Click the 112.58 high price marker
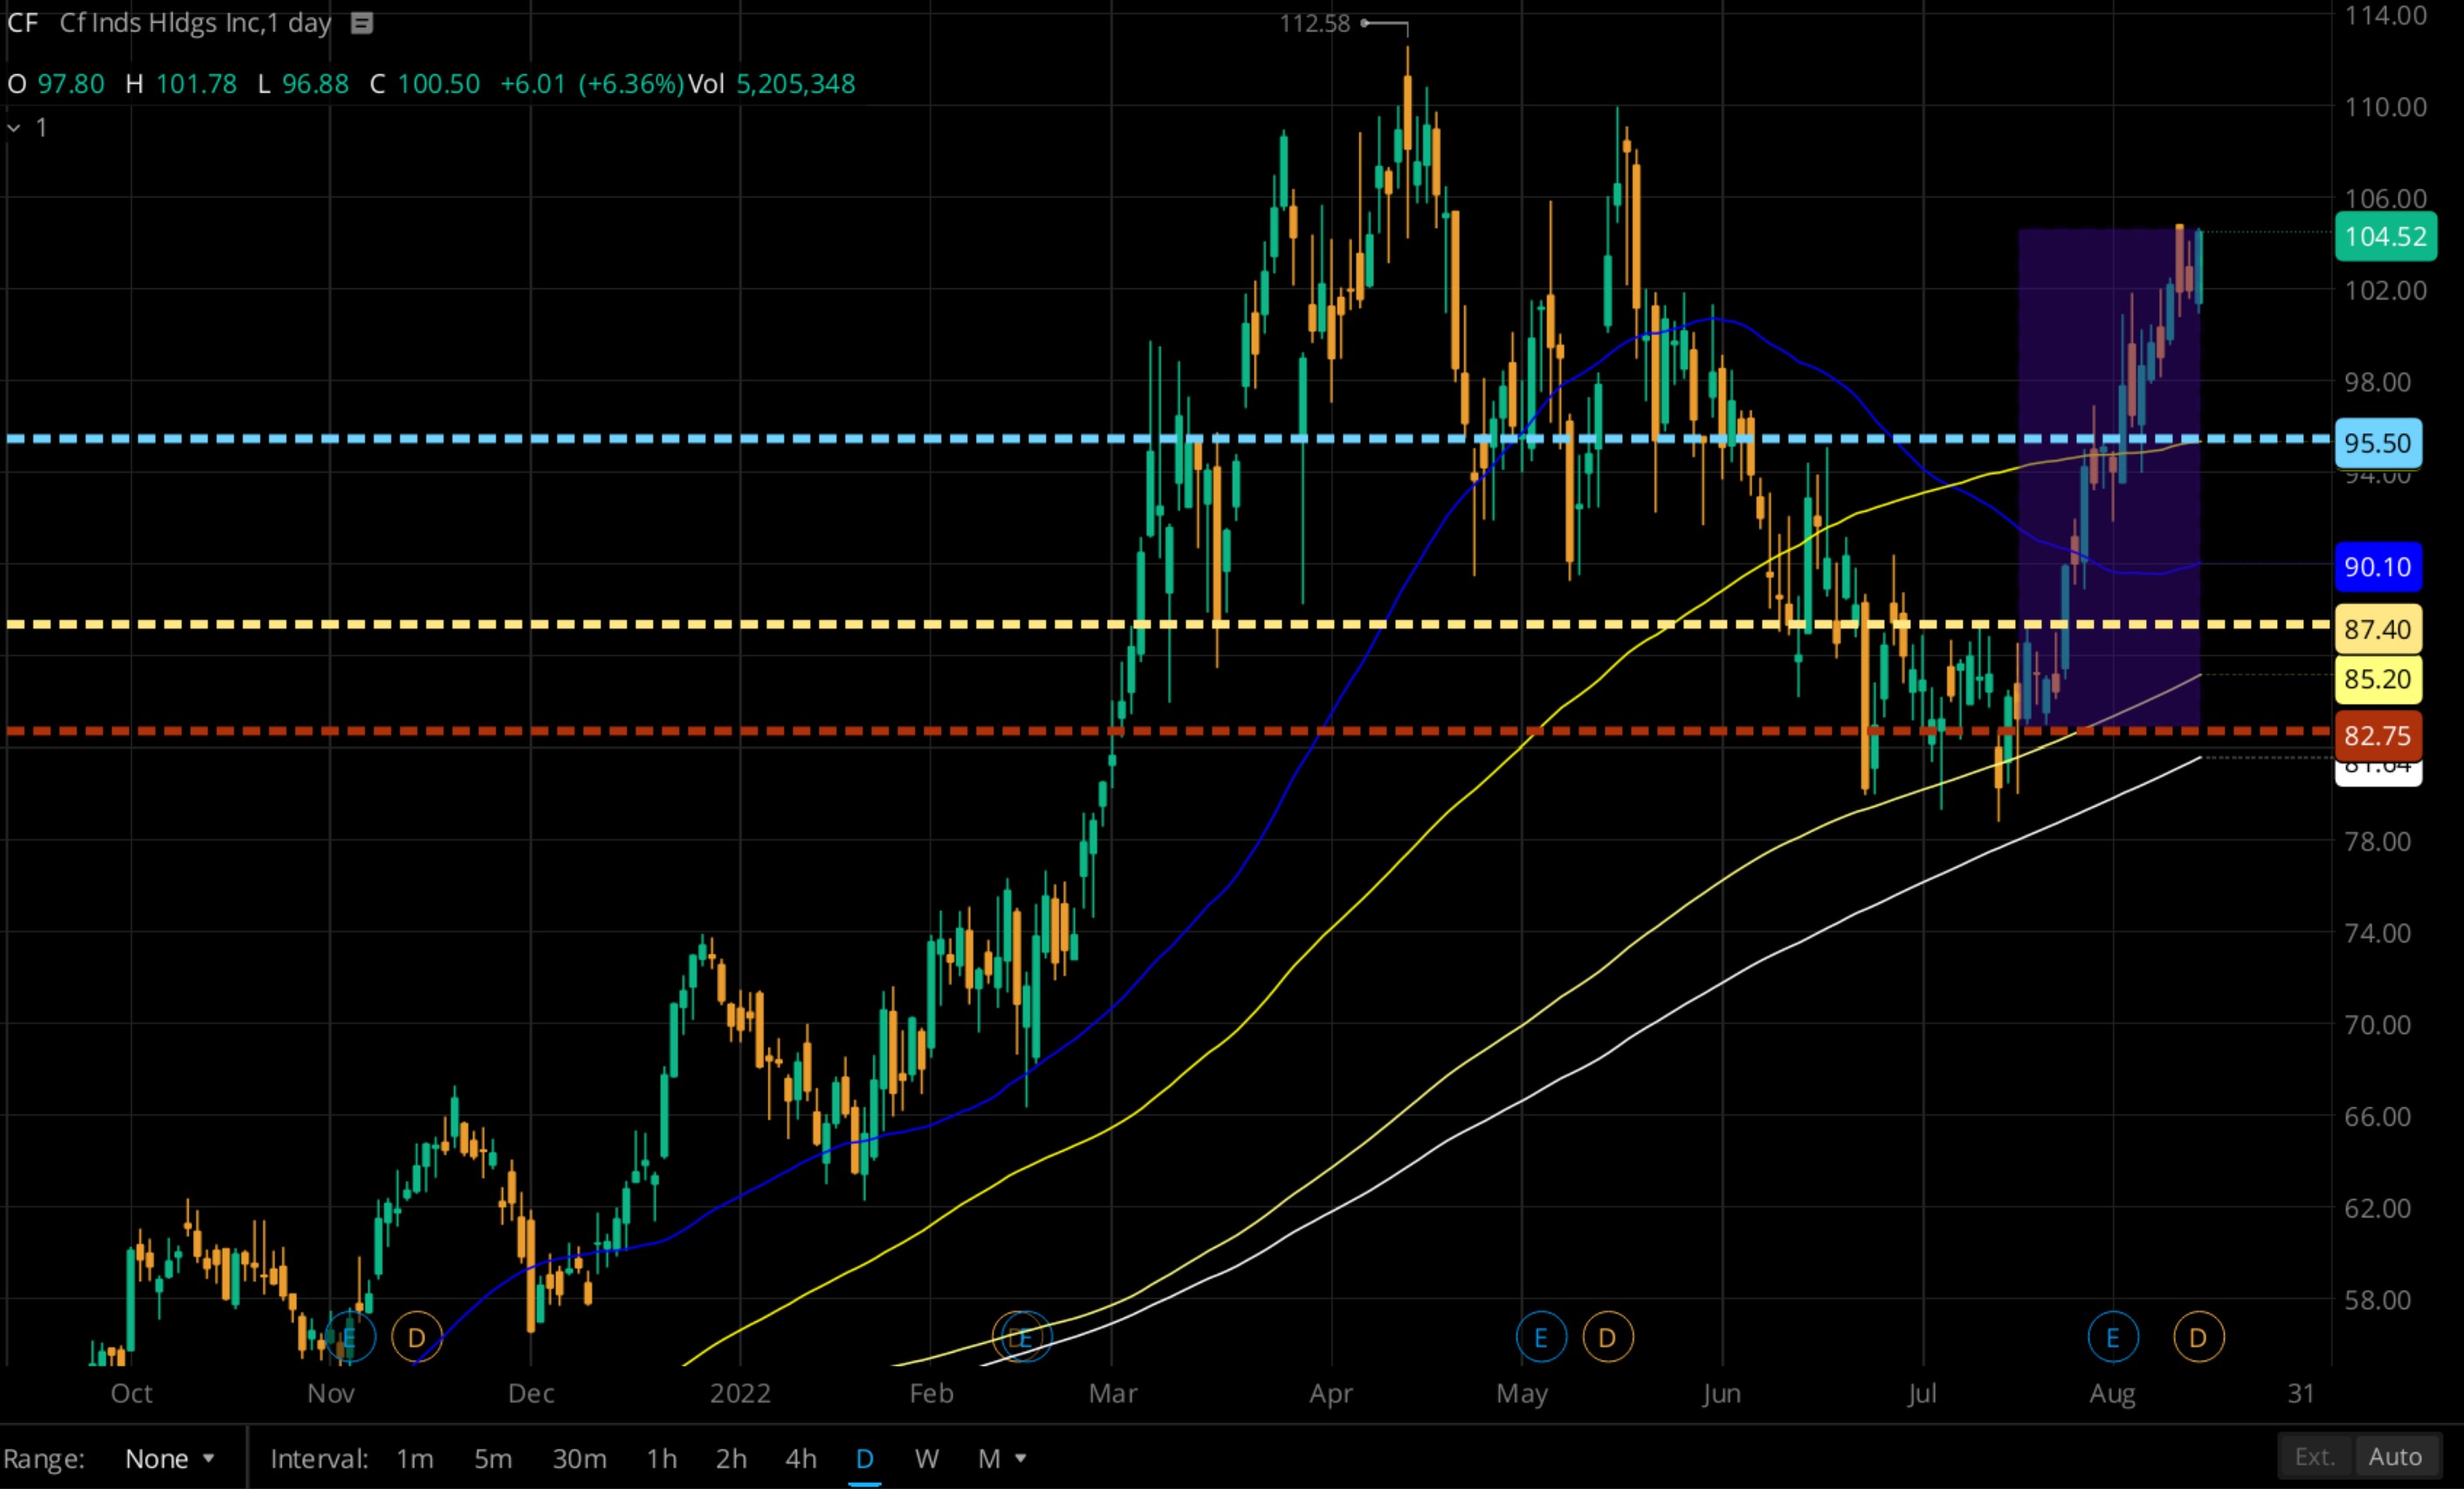The height and width of the screenshot is (1489, 2464). (x=1315, y=23)
